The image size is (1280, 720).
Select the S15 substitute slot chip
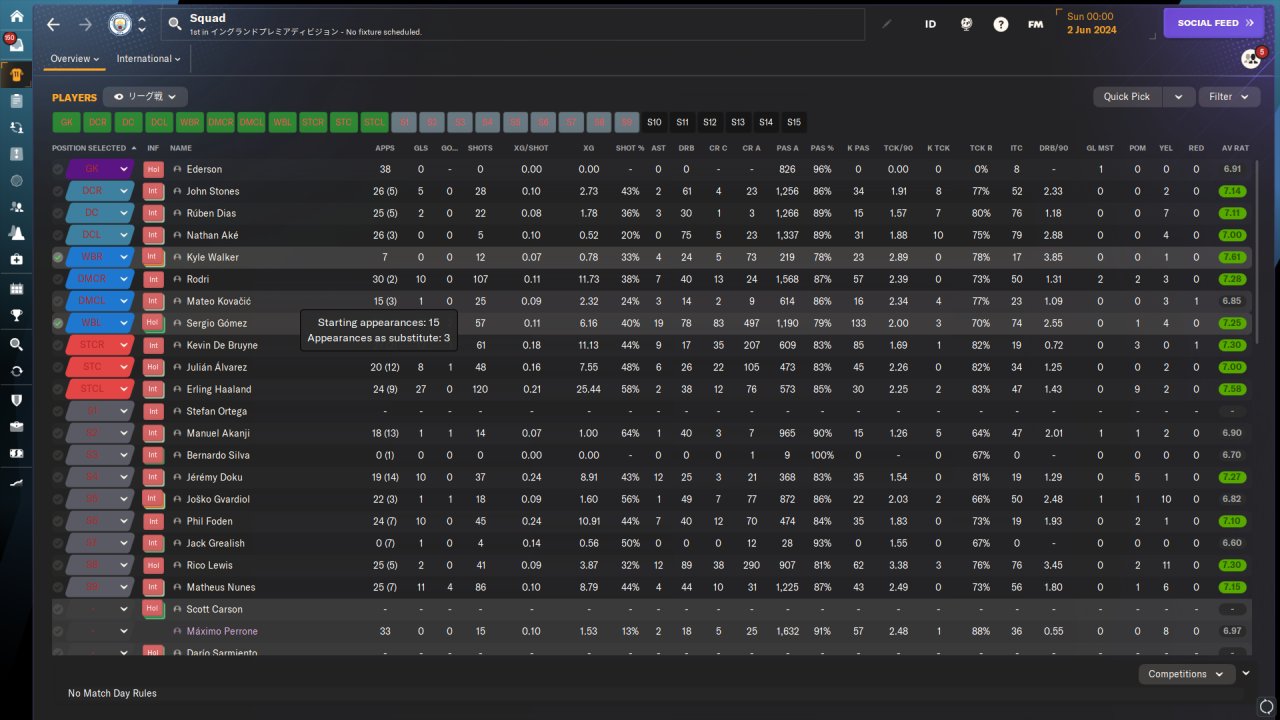pos(794,122)
